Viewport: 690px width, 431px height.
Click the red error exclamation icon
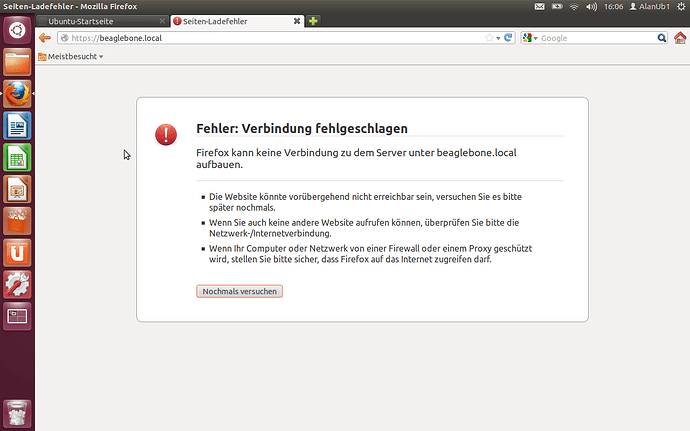pyautogui.click(x=166, y=134)
